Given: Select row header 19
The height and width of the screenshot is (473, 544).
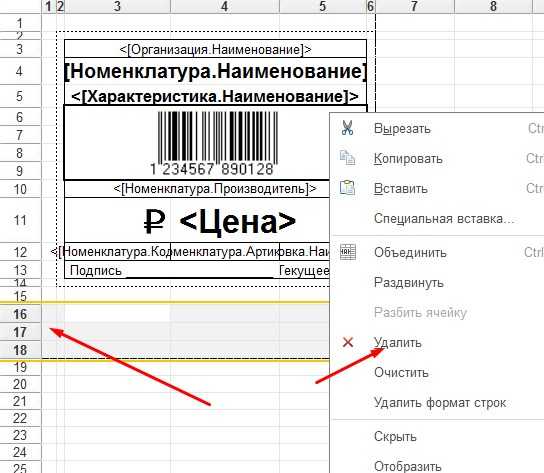Looking at the screenshot, I should [20, 367].
